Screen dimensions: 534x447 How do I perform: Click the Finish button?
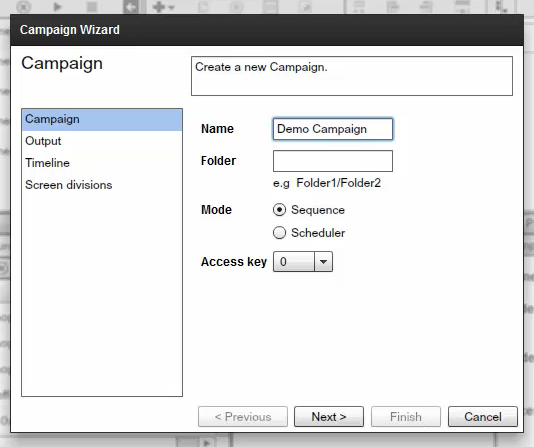pos(406,417)
